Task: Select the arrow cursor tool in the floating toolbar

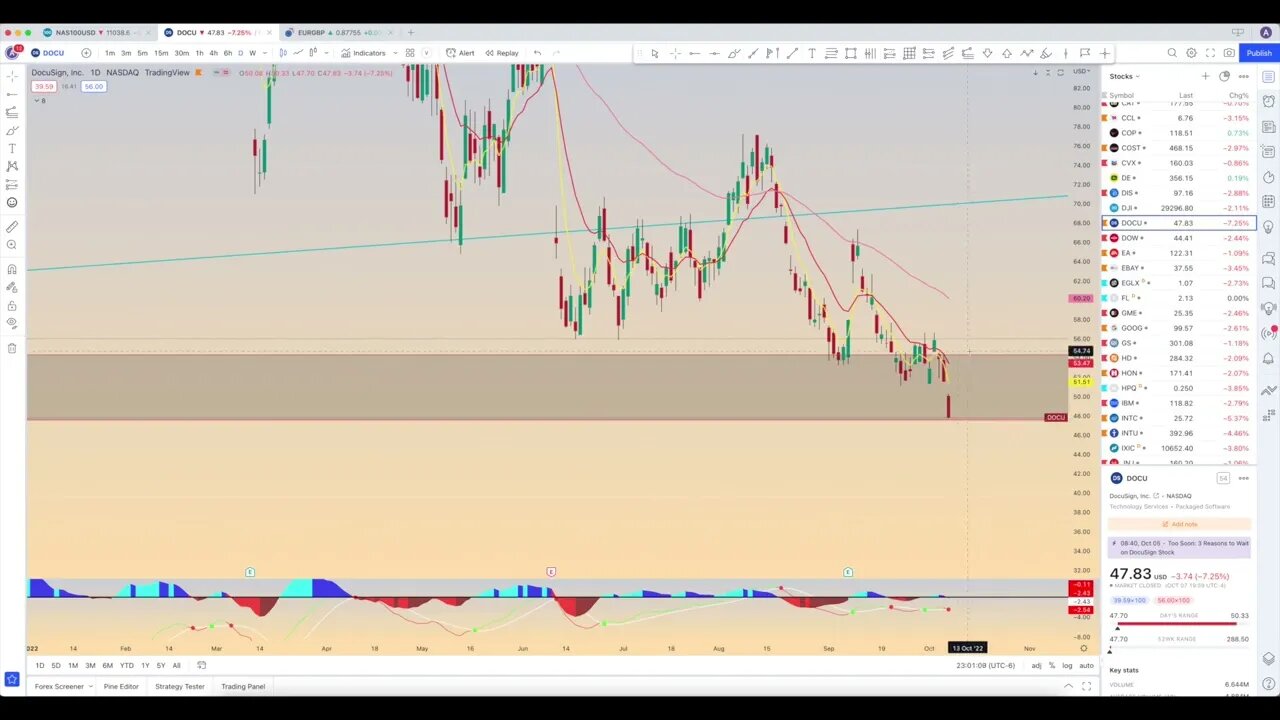Action: (x=655, y=53)
